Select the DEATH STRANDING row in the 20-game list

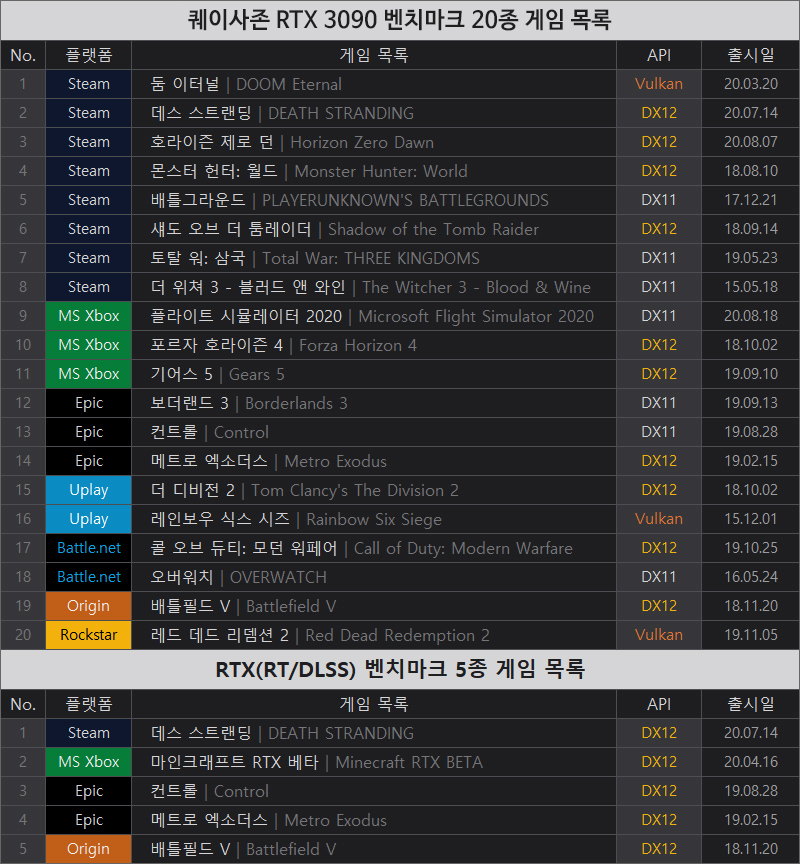click(400, 113)
